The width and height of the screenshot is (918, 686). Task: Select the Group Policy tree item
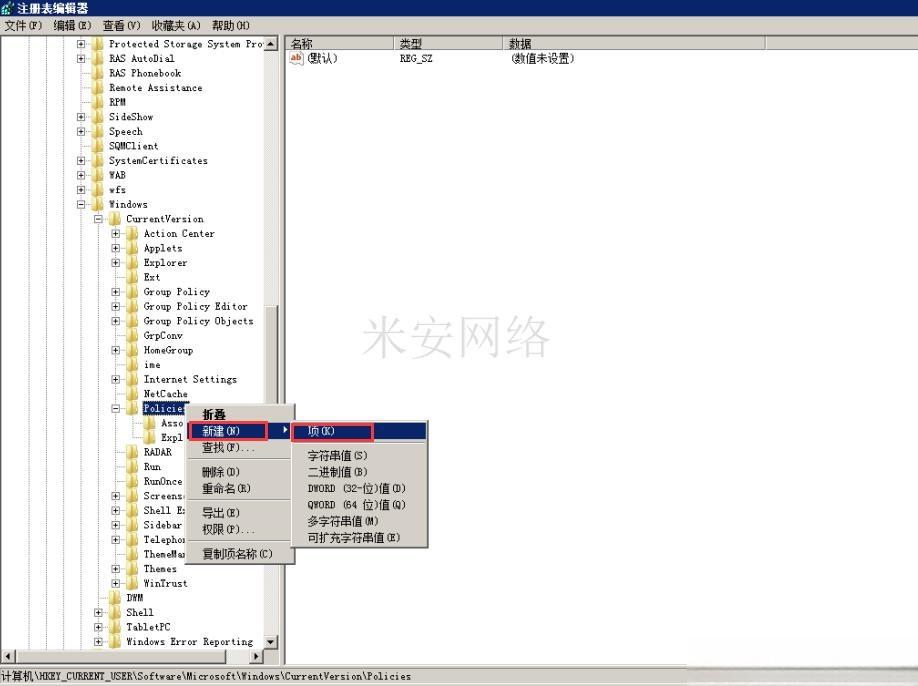pos(176,291)
